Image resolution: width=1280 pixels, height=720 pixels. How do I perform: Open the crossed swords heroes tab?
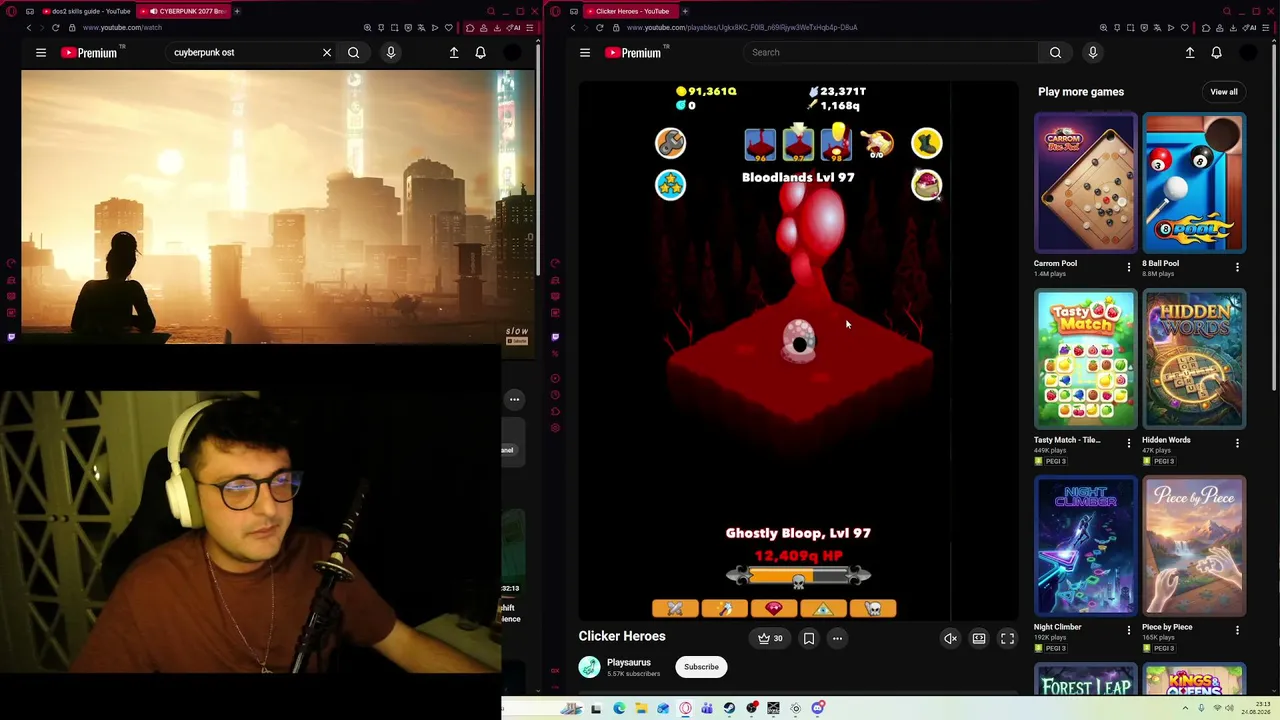tap(675, 608)
